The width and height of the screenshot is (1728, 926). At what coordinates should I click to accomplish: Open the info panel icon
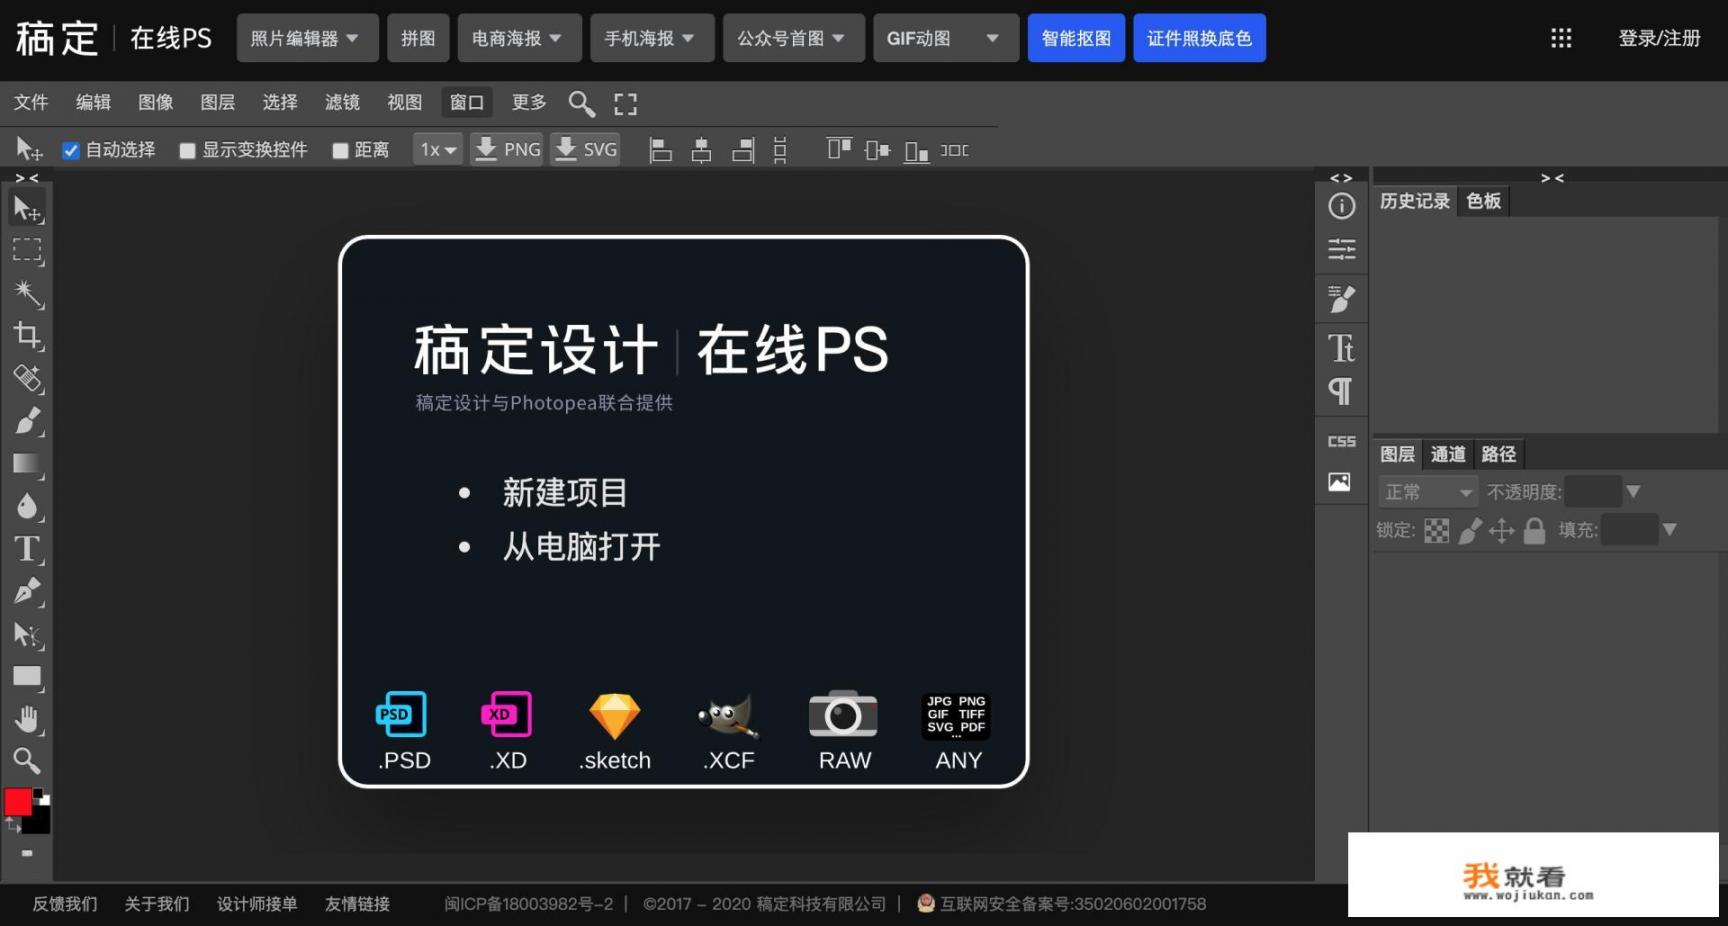[1341, 206]
